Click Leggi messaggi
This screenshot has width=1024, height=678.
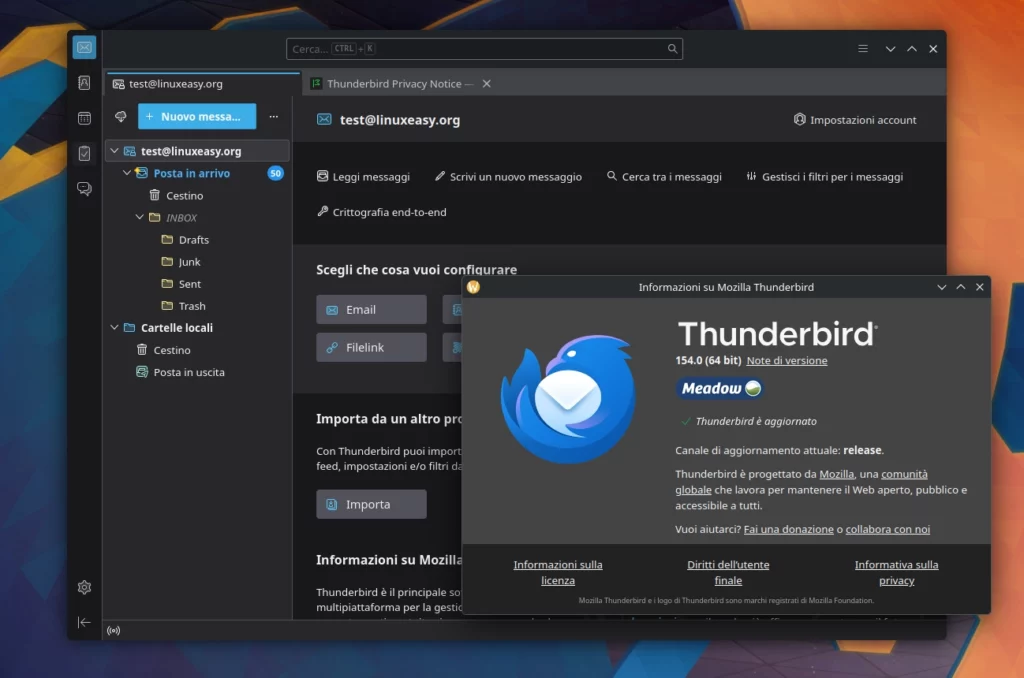(x=363, y=176)
